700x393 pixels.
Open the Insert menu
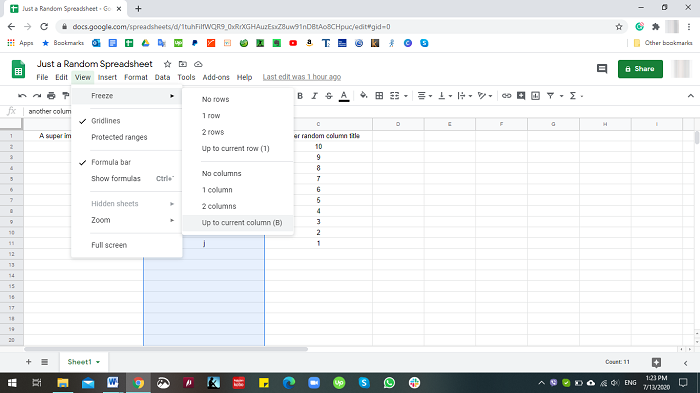107,77
